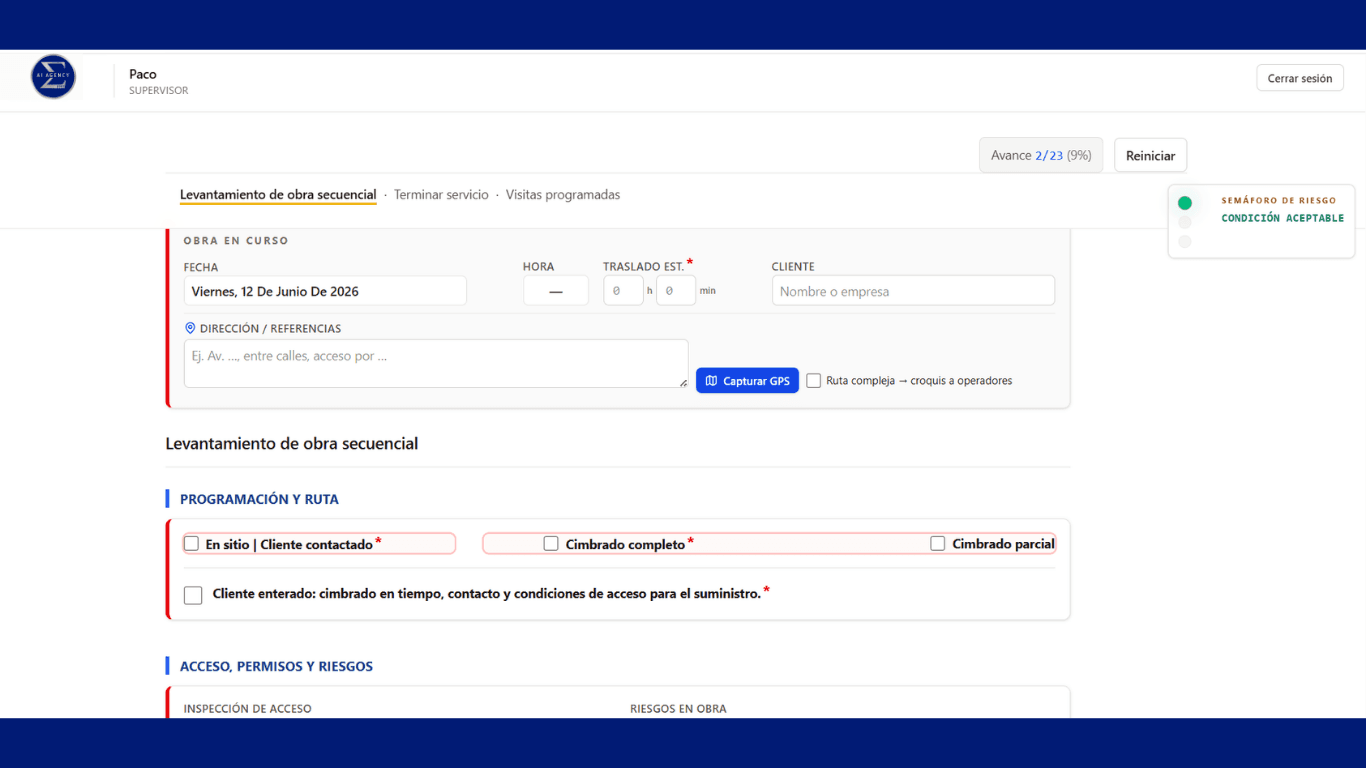Tick the Cimbrado completo checkbox
This screenshot has height=768, width=1366.
551,544
